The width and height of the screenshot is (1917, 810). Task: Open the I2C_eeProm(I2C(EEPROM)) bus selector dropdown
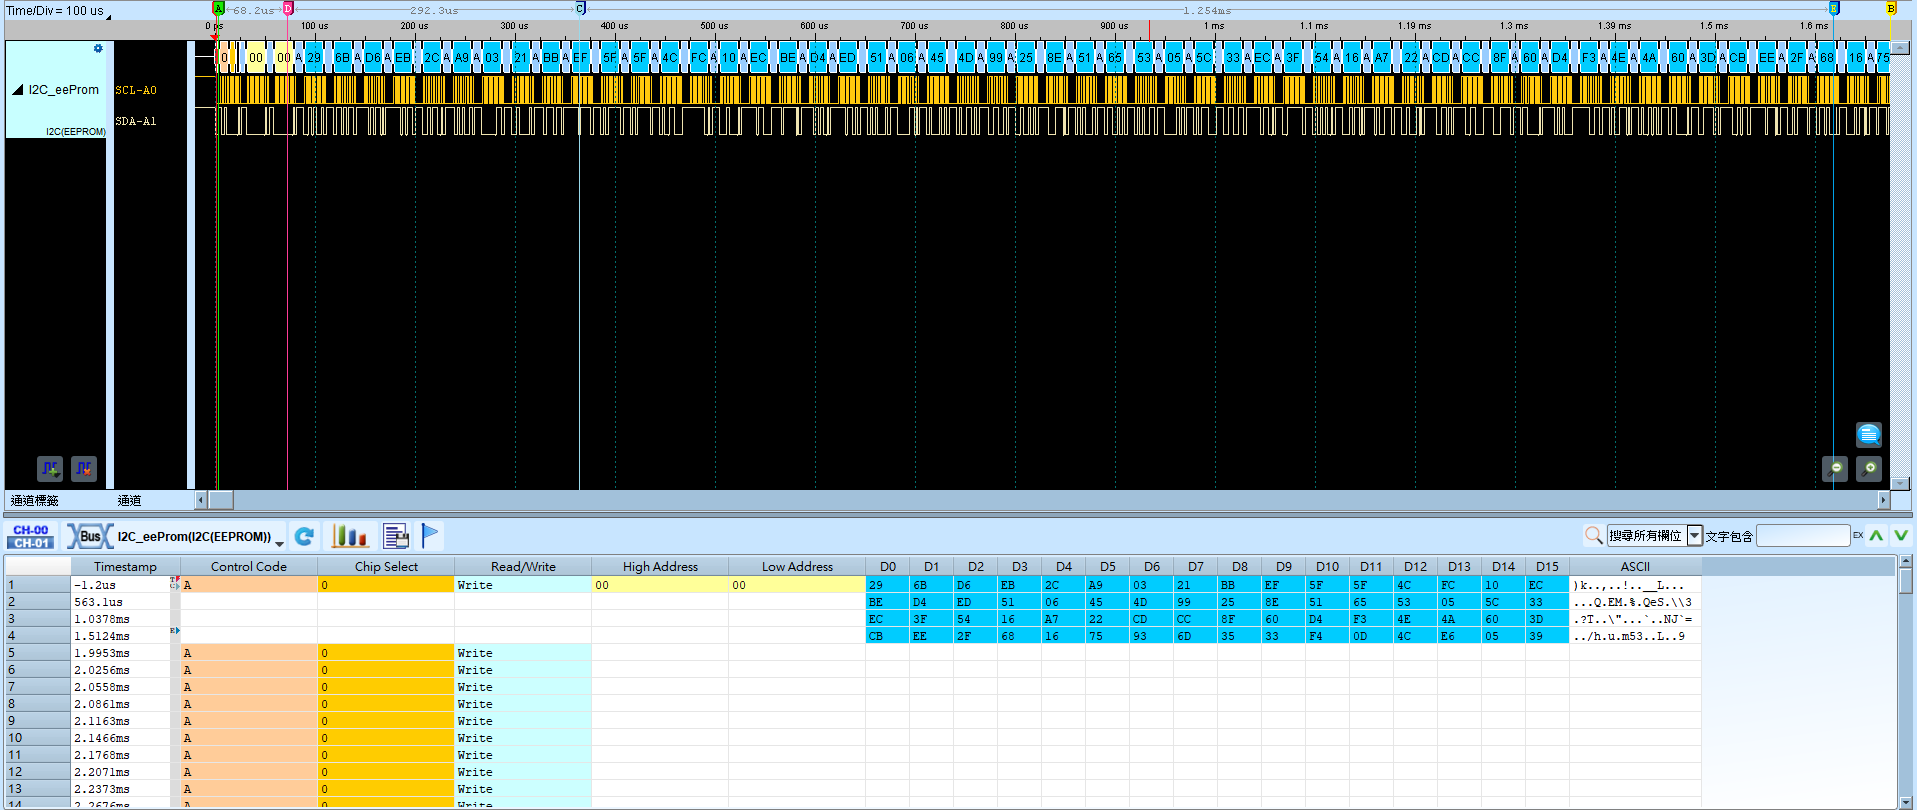point(279,541)
